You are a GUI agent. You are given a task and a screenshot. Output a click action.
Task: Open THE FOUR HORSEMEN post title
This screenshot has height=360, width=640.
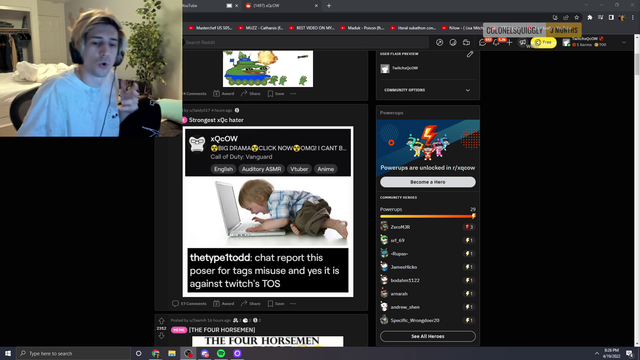click(x=222, y=330)
